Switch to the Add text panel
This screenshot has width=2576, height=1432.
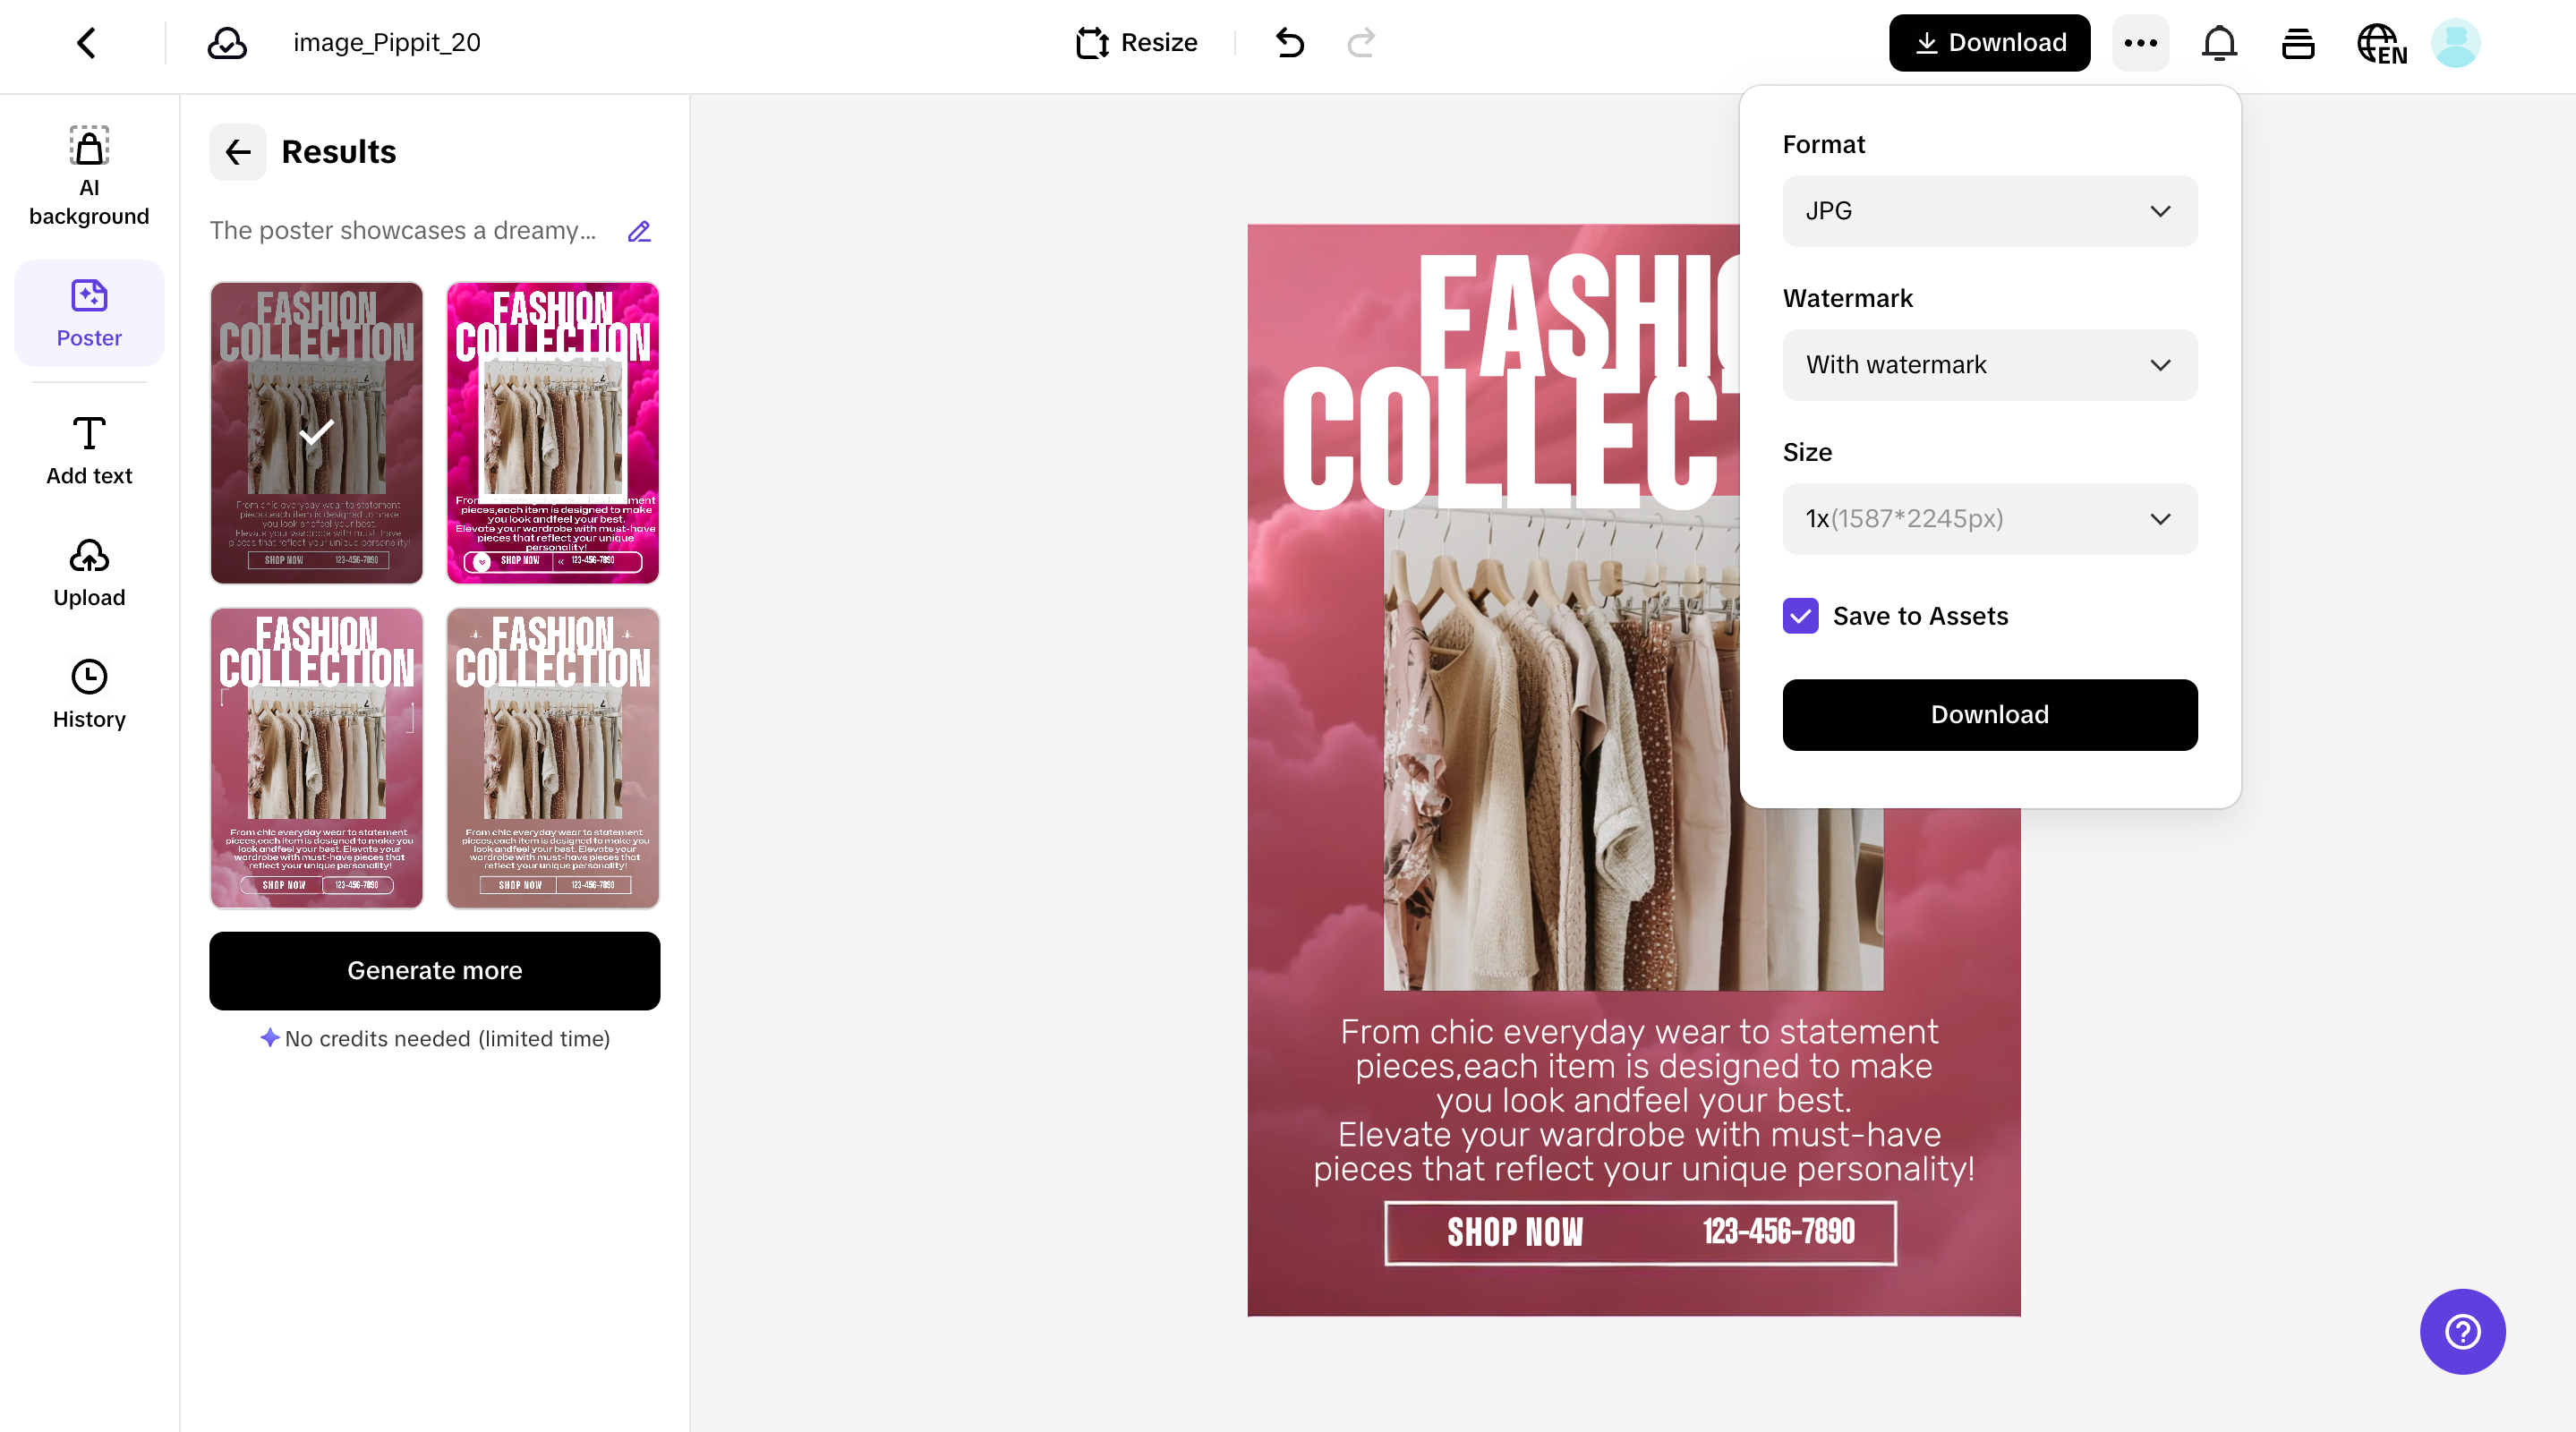pyautogui.click(x=89, y=450)
